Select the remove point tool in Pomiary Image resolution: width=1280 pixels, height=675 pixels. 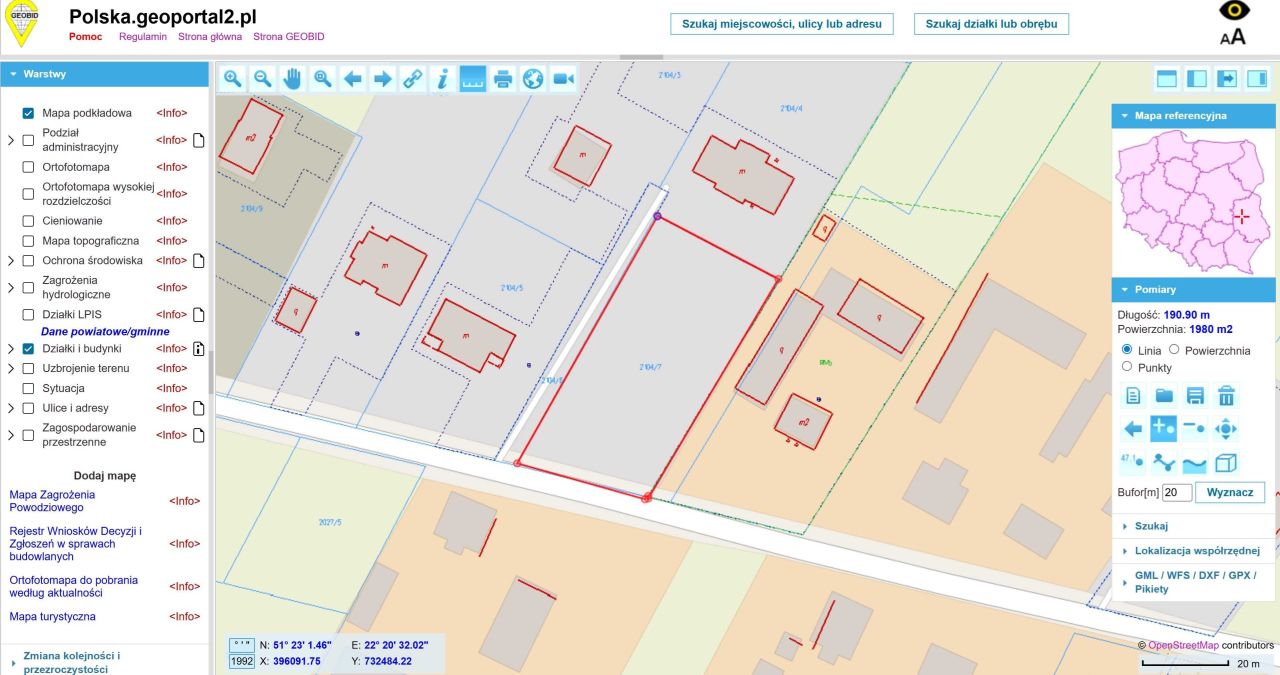[1195, 429]
